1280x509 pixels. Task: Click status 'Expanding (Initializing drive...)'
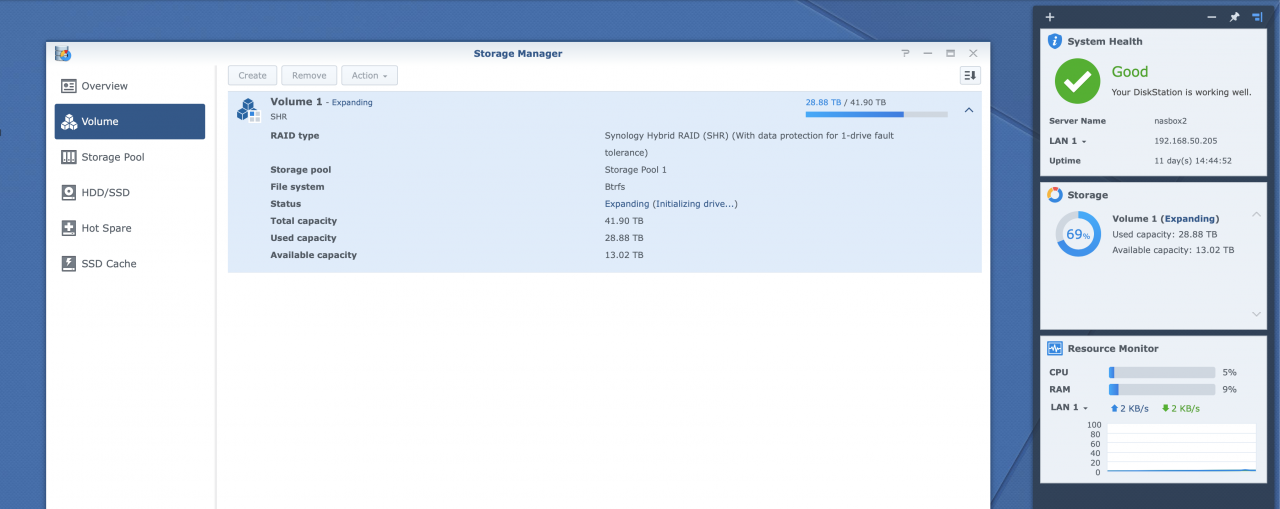point(671,204)
